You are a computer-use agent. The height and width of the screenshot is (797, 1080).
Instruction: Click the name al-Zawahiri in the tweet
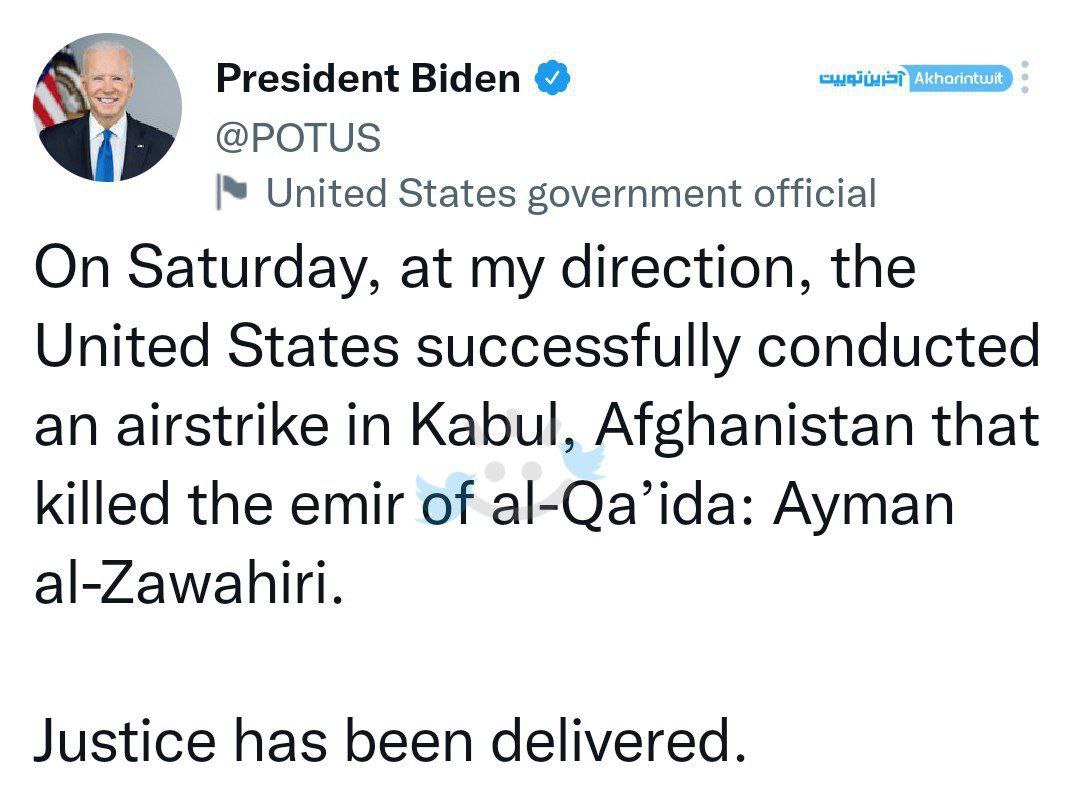click(188, 583)
